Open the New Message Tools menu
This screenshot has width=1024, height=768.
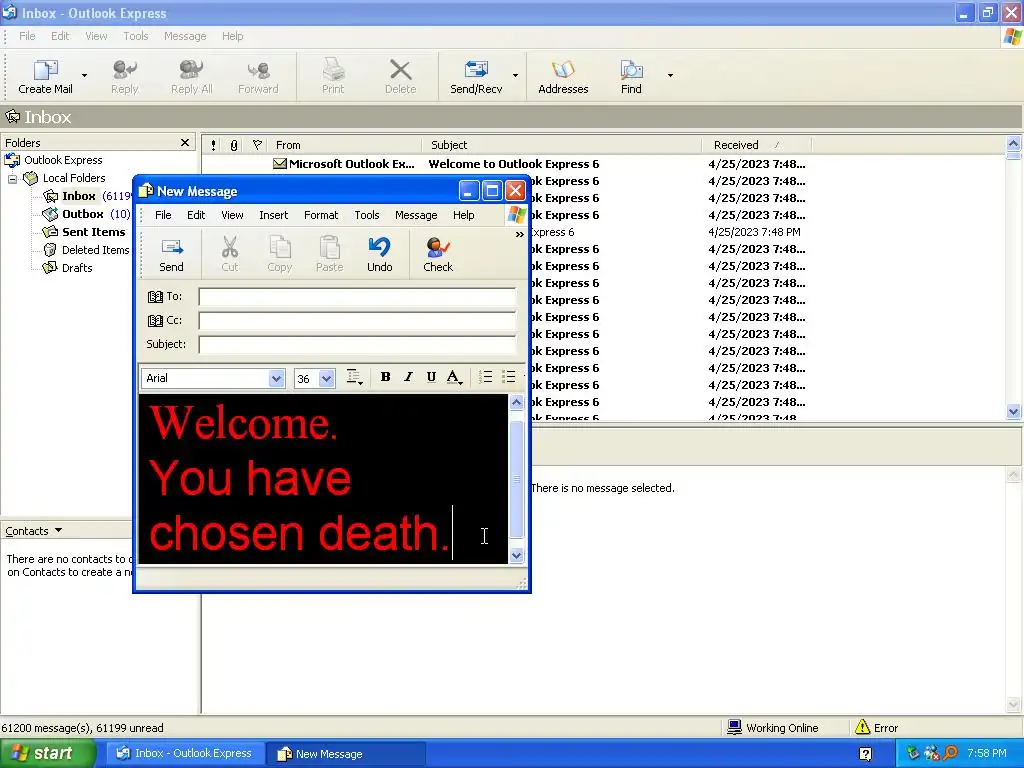pyautogui.click(x=367, y=215)
